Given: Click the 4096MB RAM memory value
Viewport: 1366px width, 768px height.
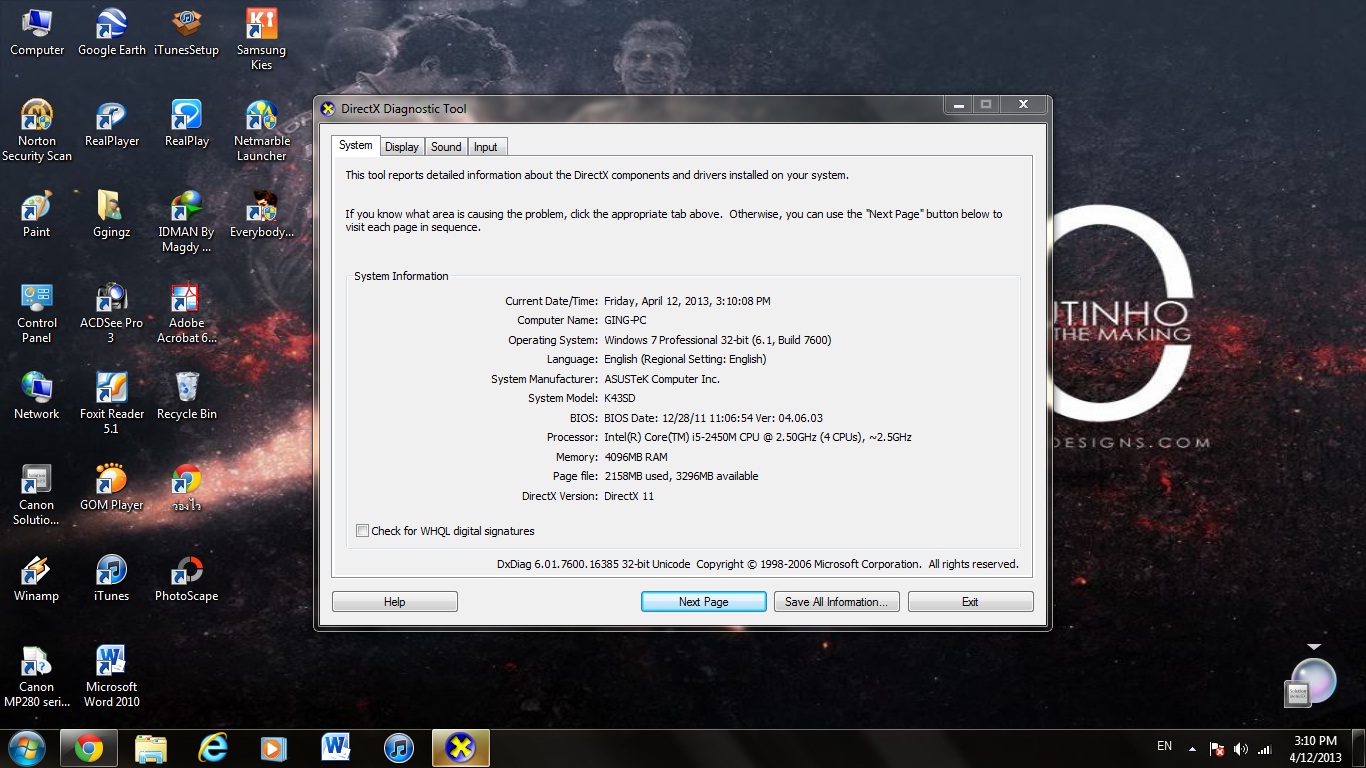Looking at the screenshot, I should (636, 457).
